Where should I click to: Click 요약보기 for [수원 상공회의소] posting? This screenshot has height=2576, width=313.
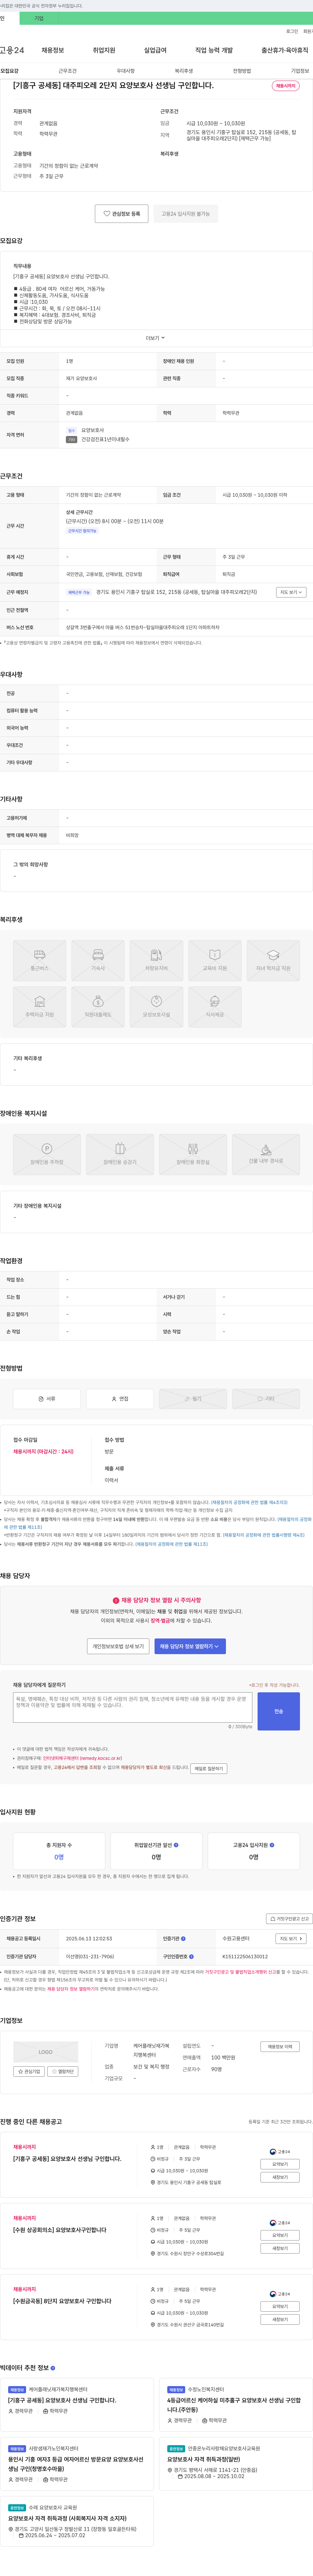(280, 2235)
